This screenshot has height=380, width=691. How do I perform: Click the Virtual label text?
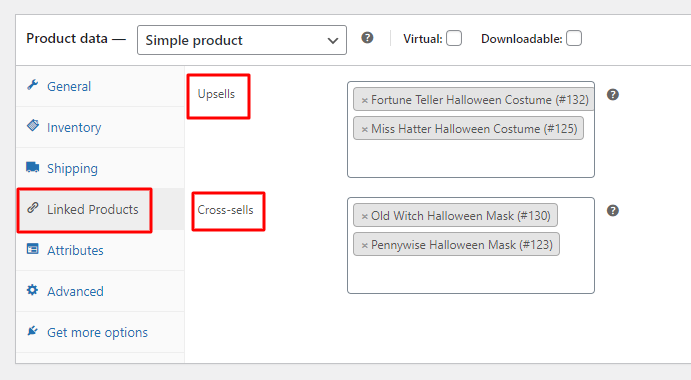(x=423, y=39)
